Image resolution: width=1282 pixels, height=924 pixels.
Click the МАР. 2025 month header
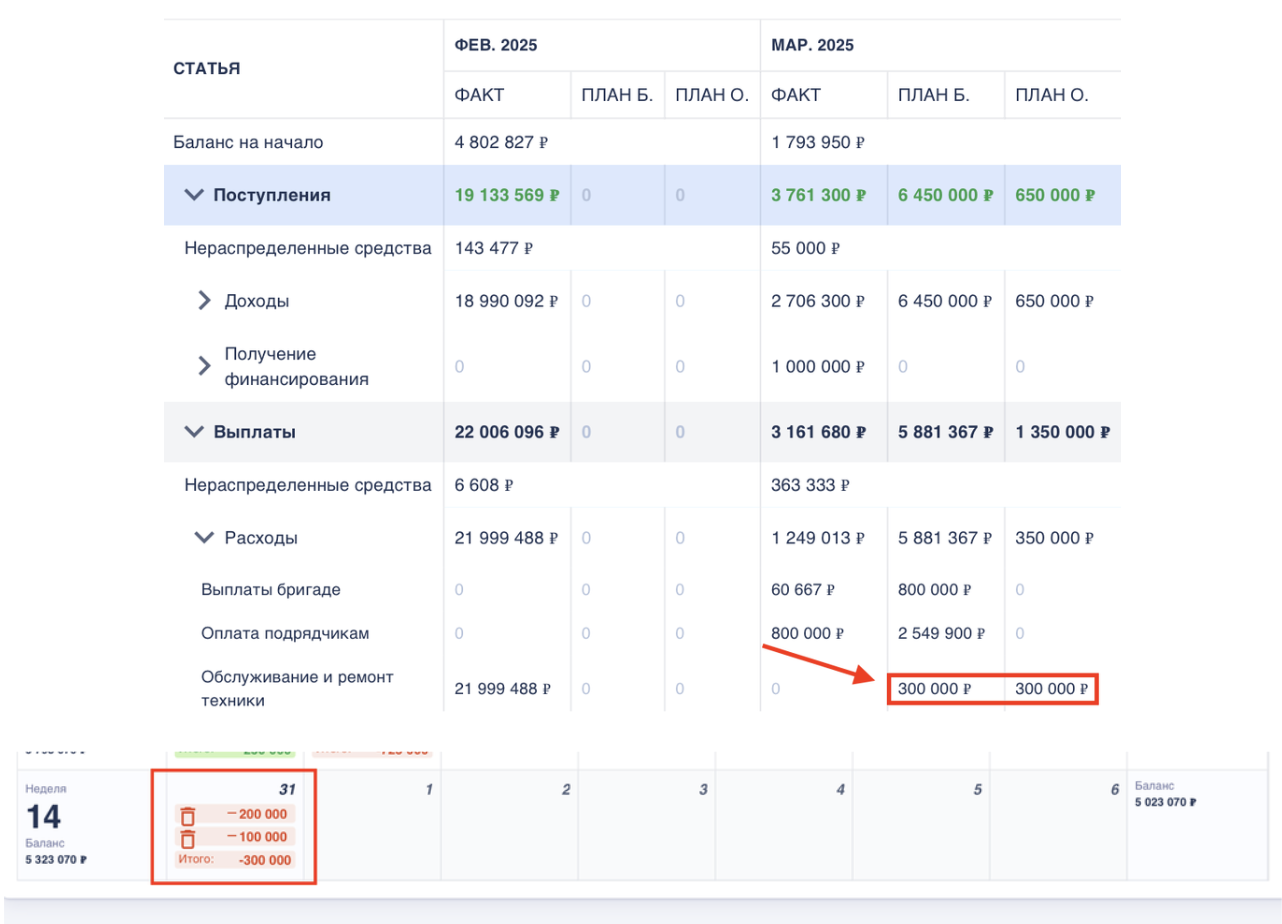click(812, 46)
